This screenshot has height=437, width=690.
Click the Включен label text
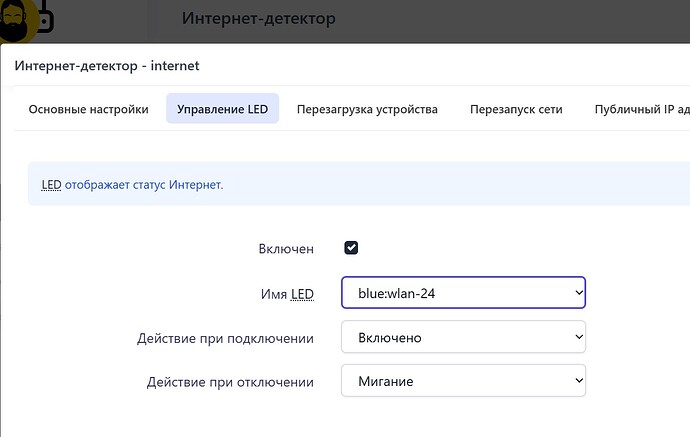286,249
